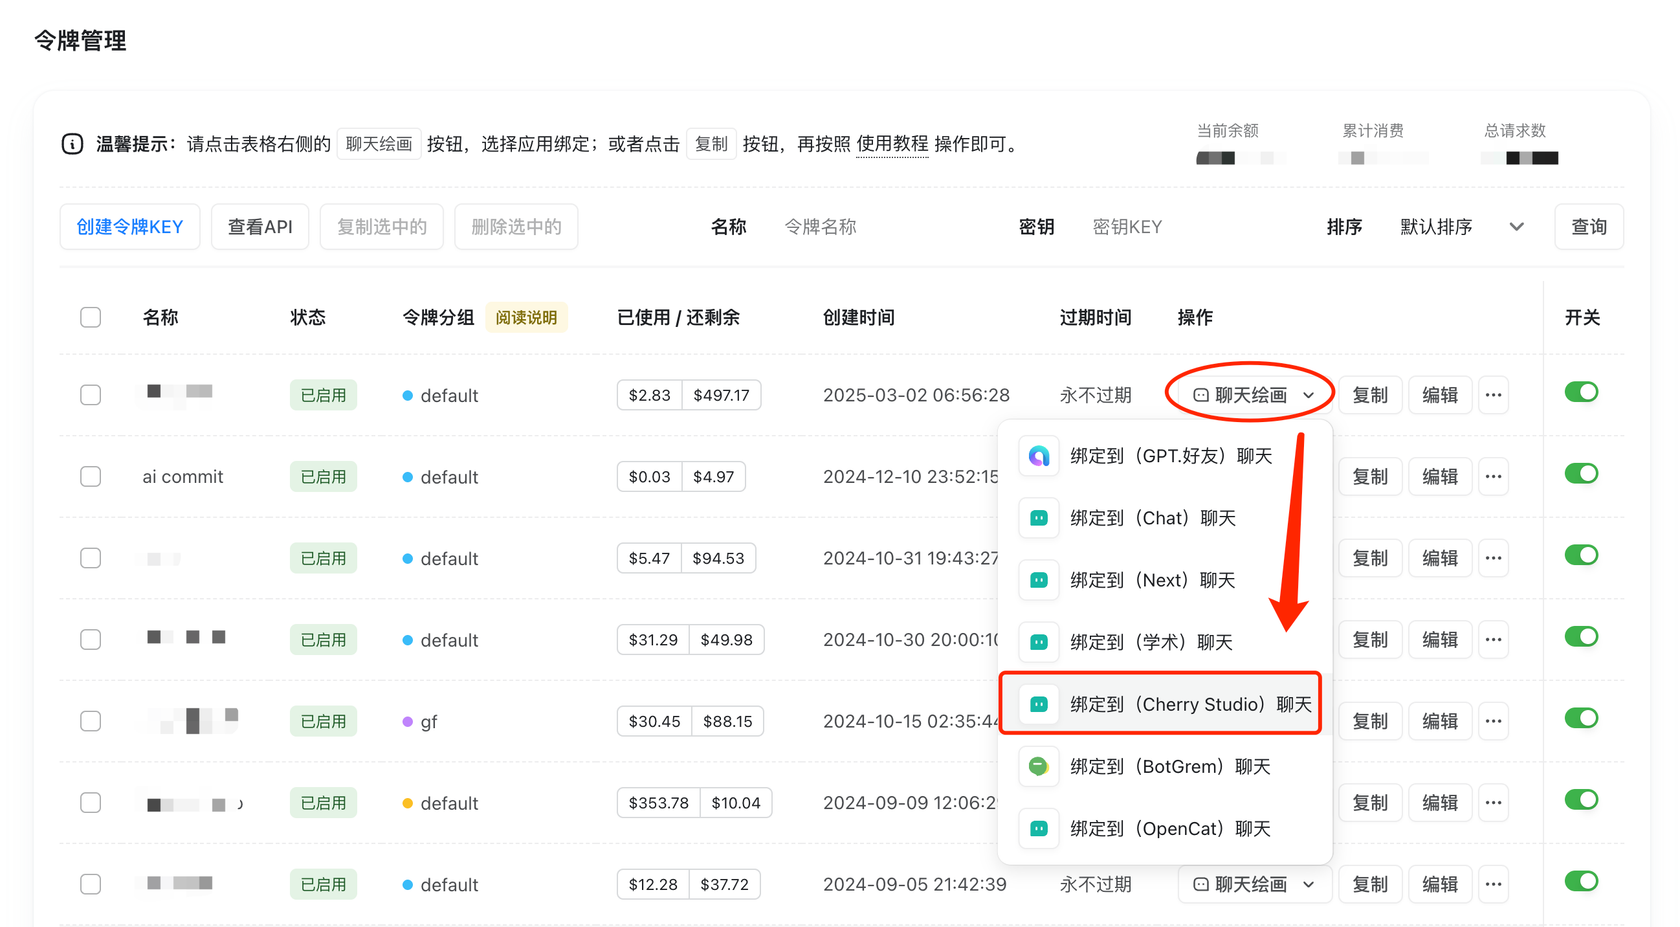Select 绑定到 (Chat) 聊天
Viewport: 1680px width, 927px height.
(x=1166, y=518)
